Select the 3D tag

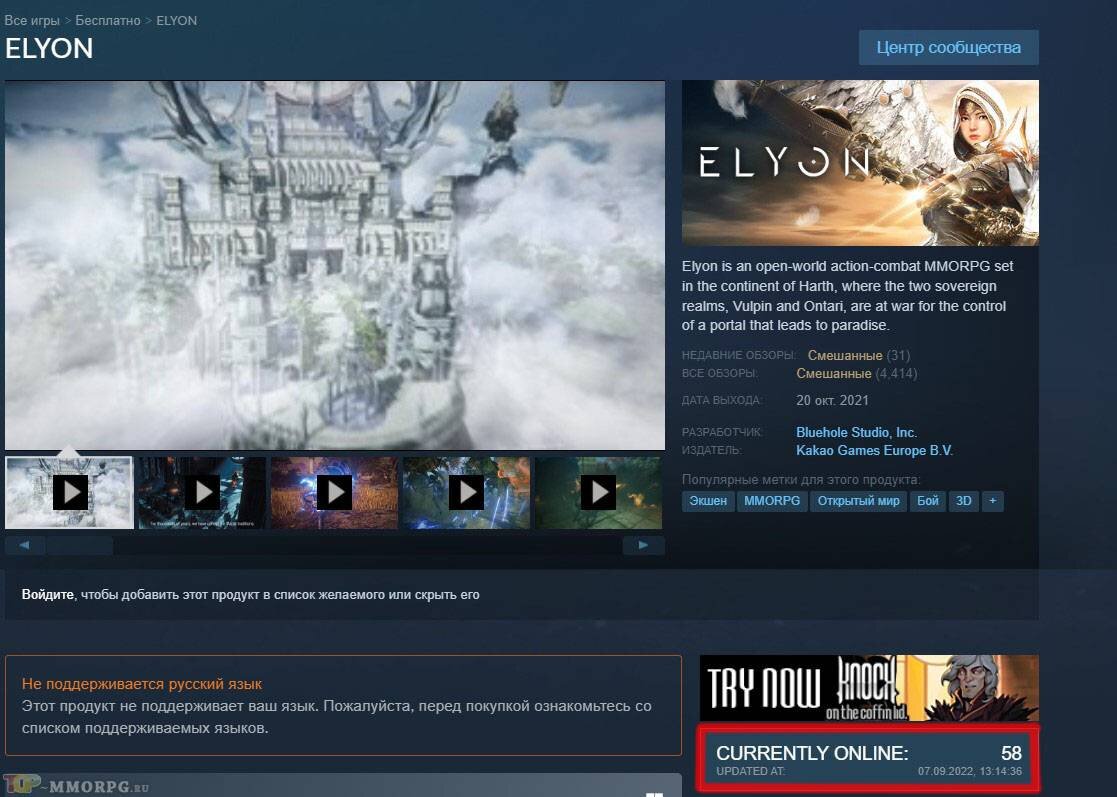coord(963,501)
